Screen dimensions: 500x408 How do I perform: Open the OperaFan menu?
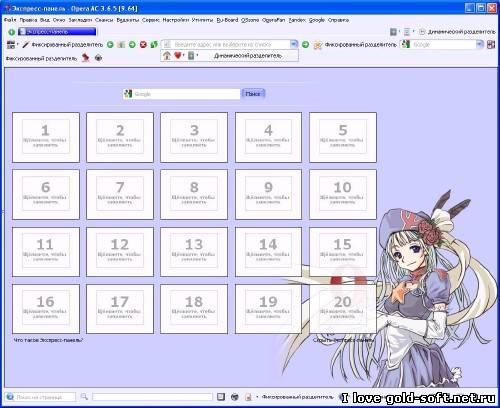pos(274,20)
